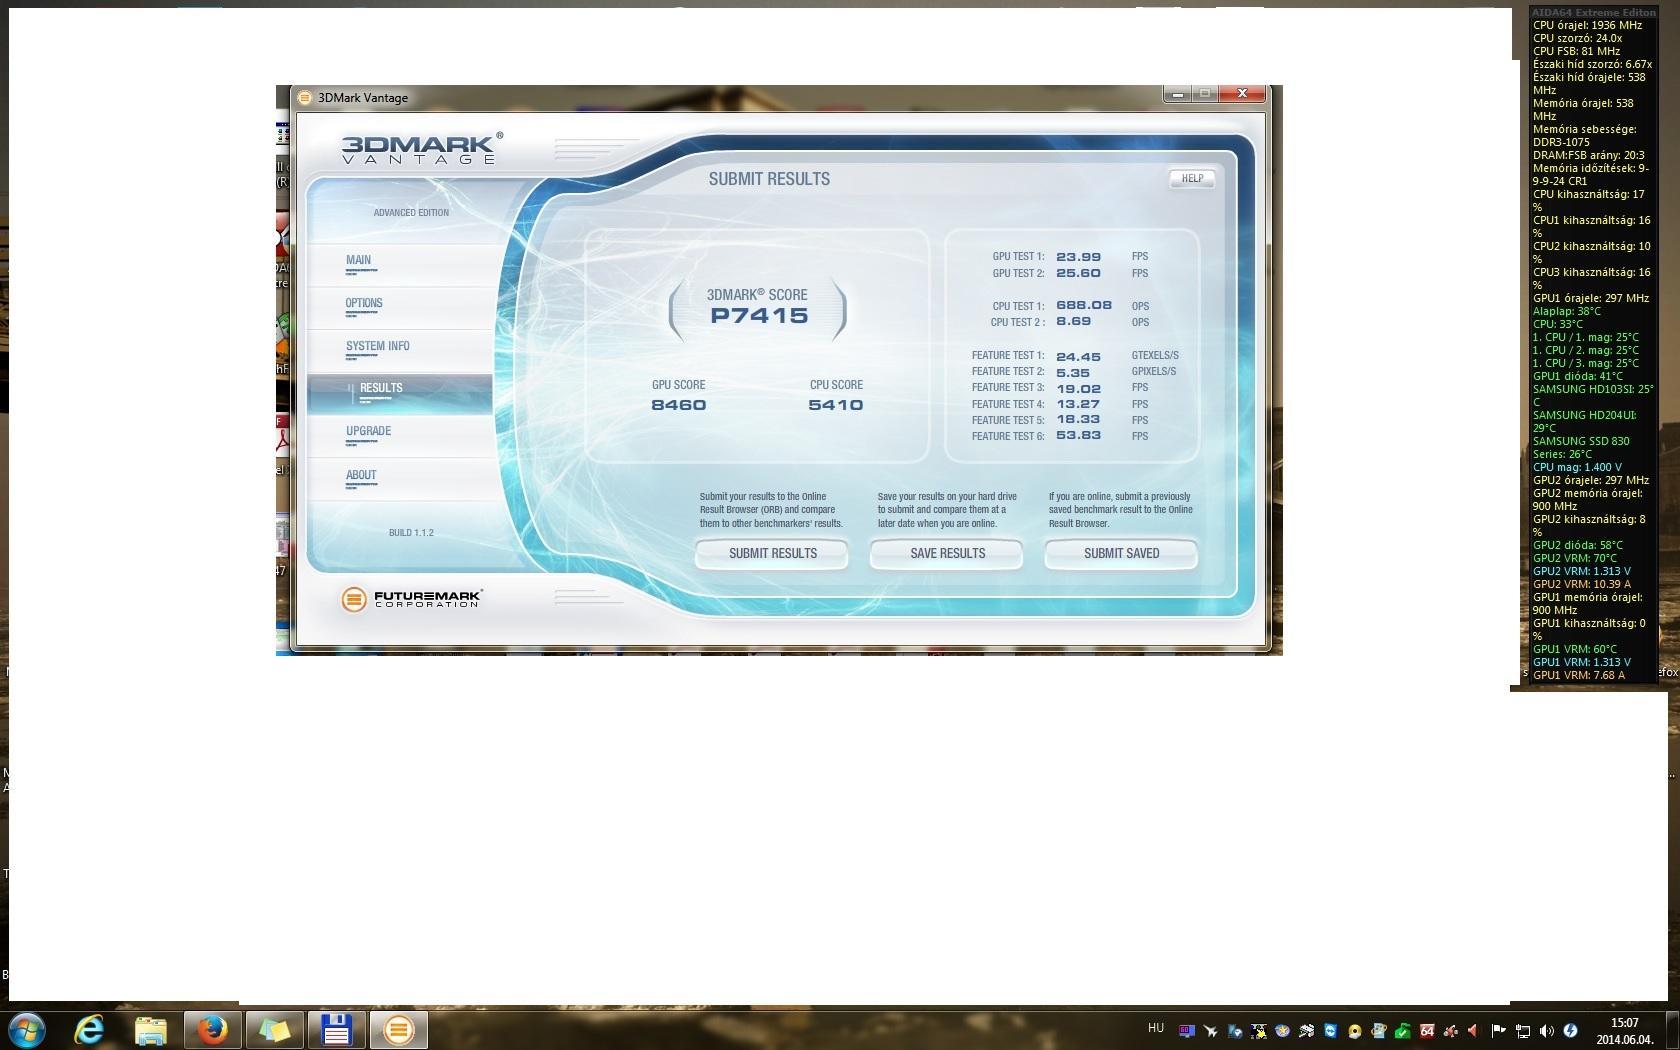
Task: Click the 3DMark Vantage title bar icon
Action: [305, 98]
